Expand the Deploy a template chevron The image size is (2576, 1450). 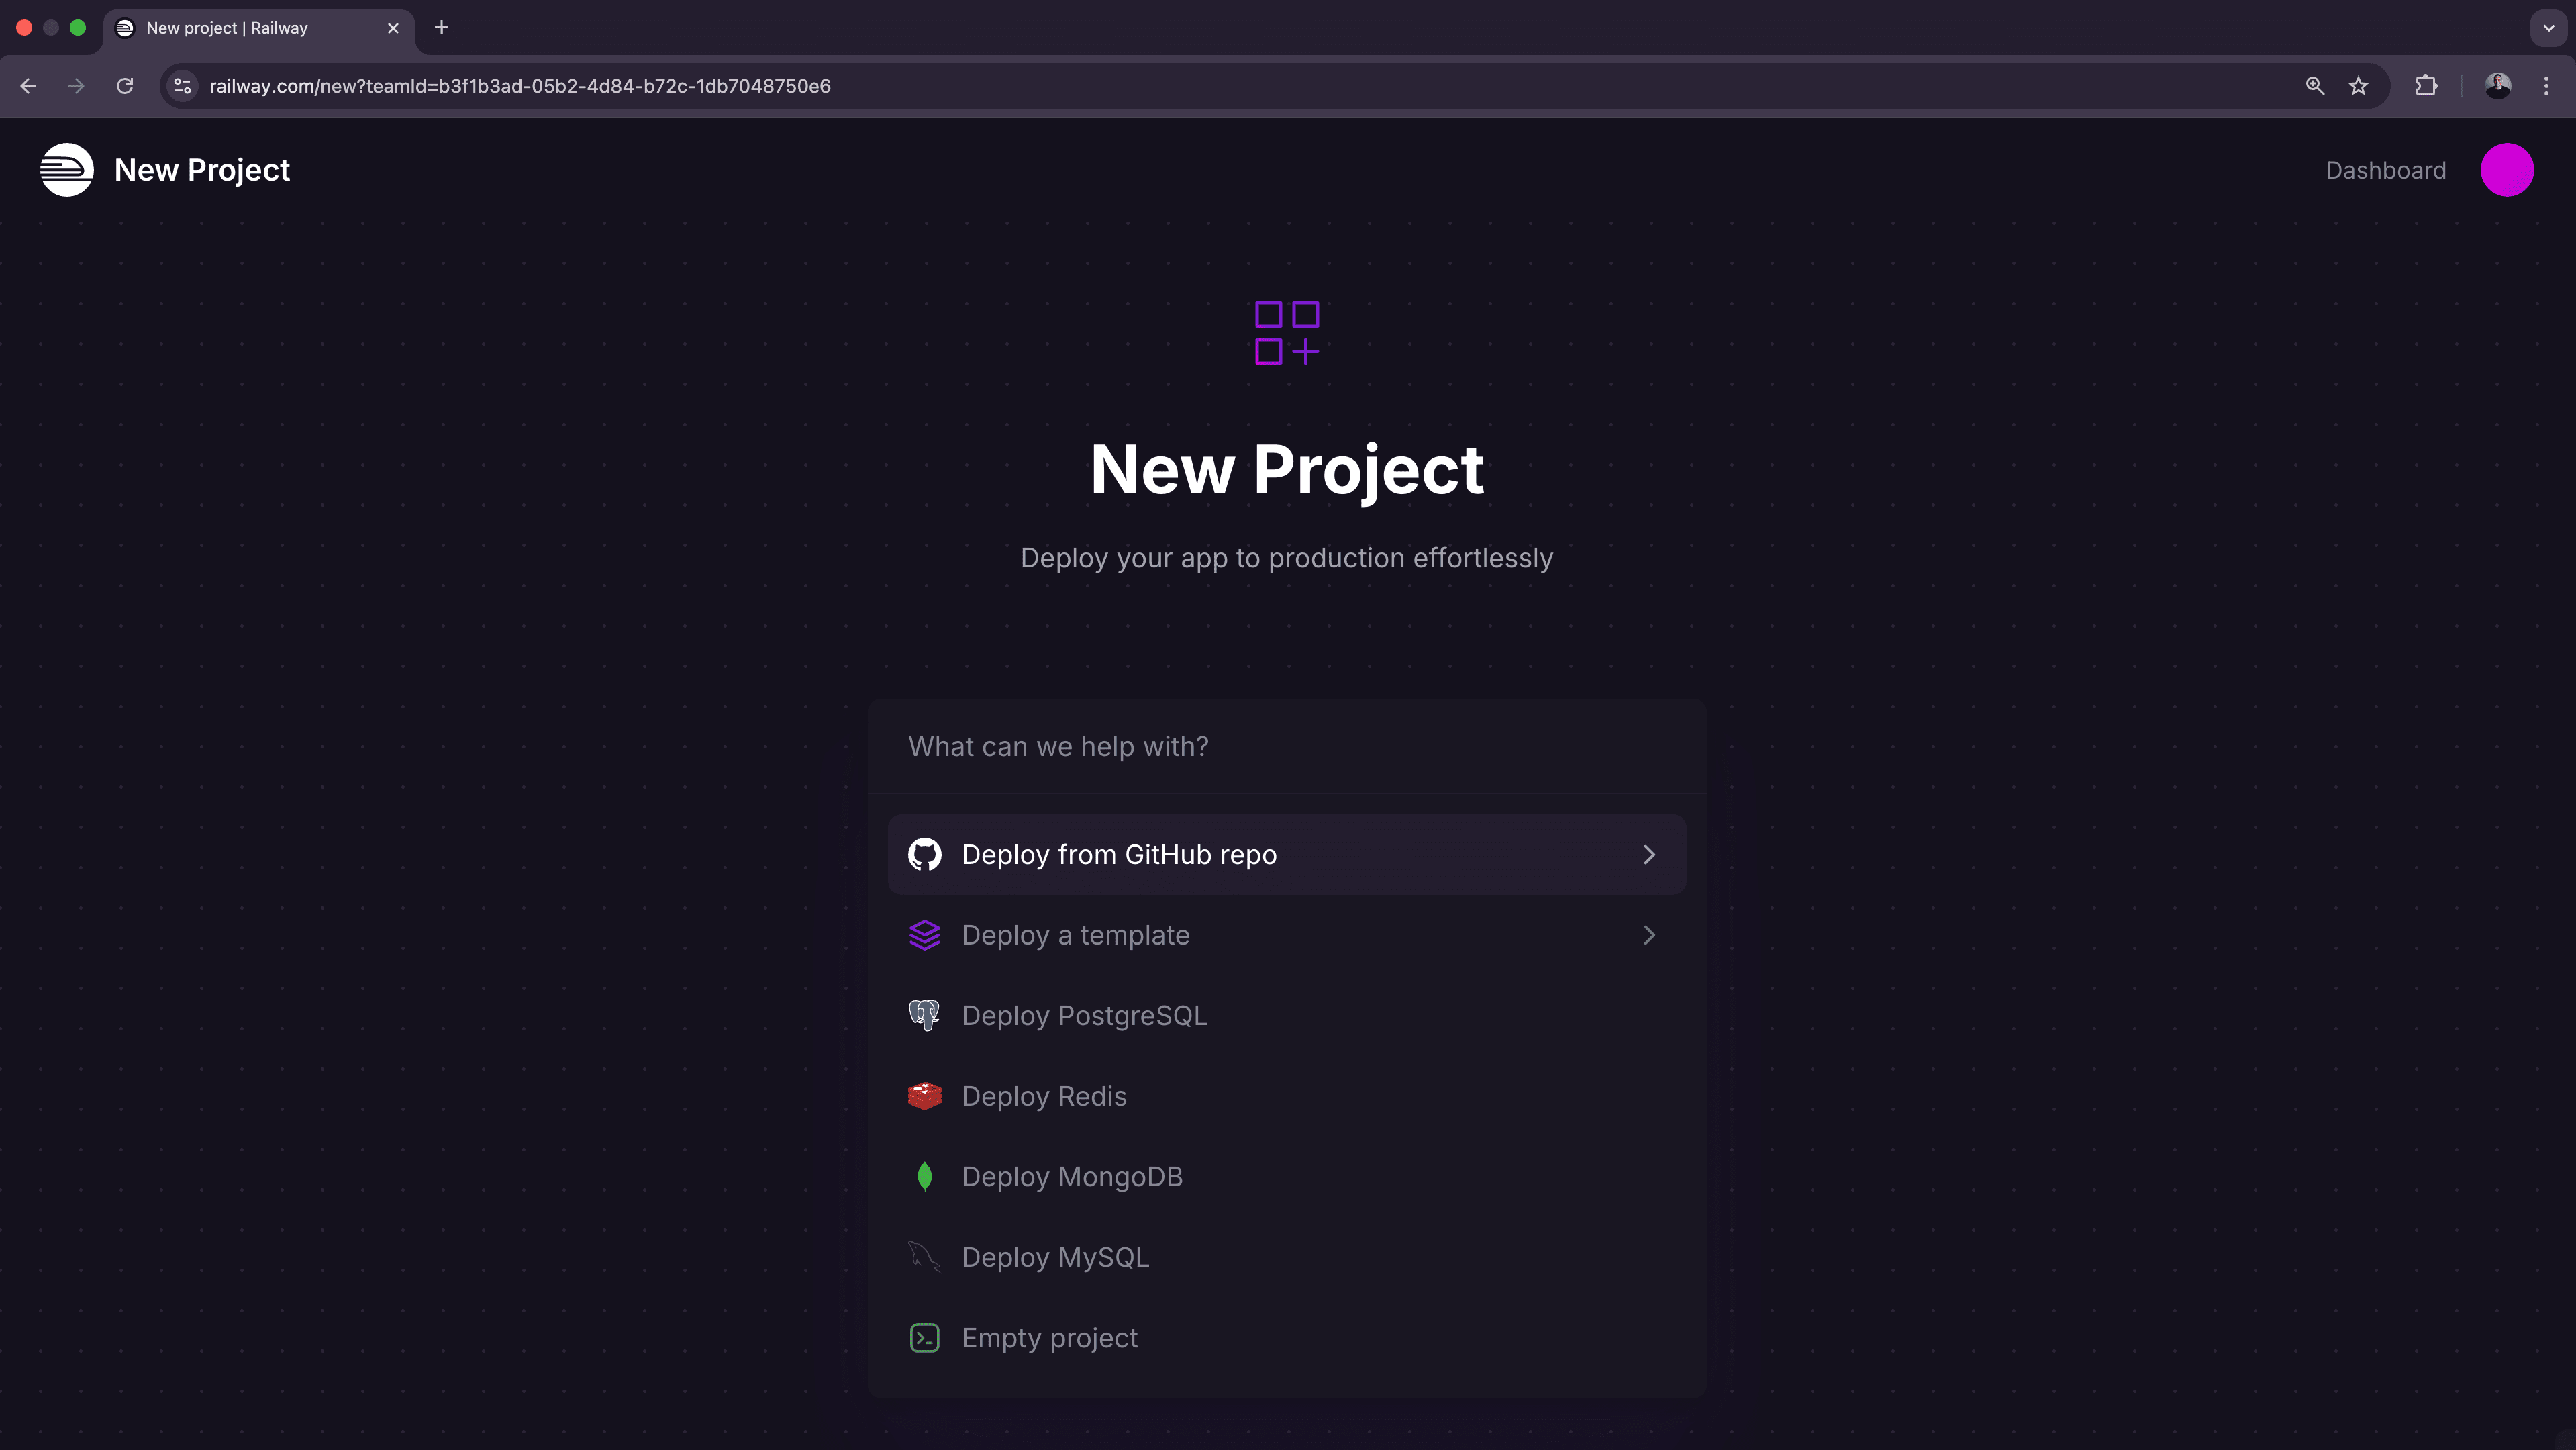pyautogui.click(x=1649, y=935)
